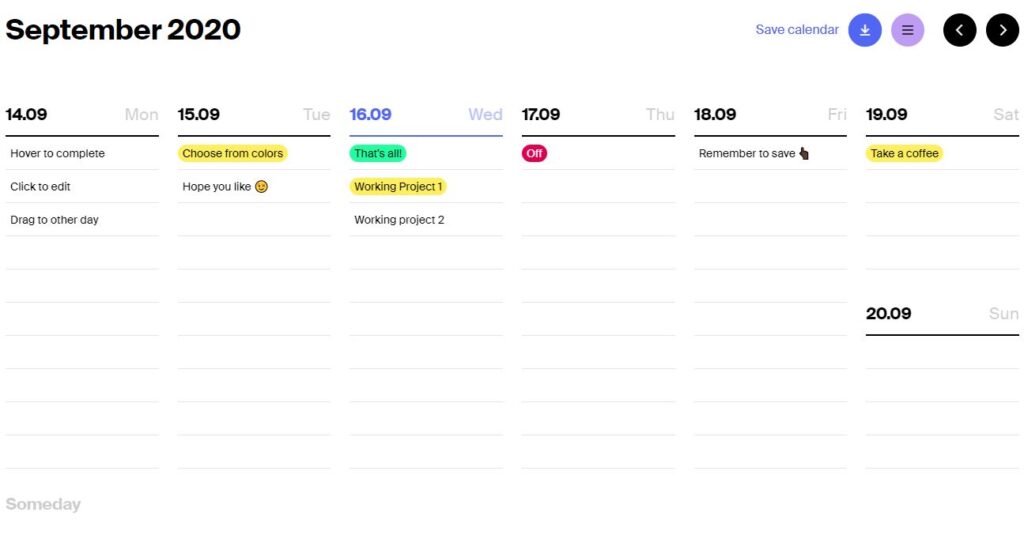Select the yellow 'Working Project 1' task
The image size is (1024, 535).
tap(398, 187)
